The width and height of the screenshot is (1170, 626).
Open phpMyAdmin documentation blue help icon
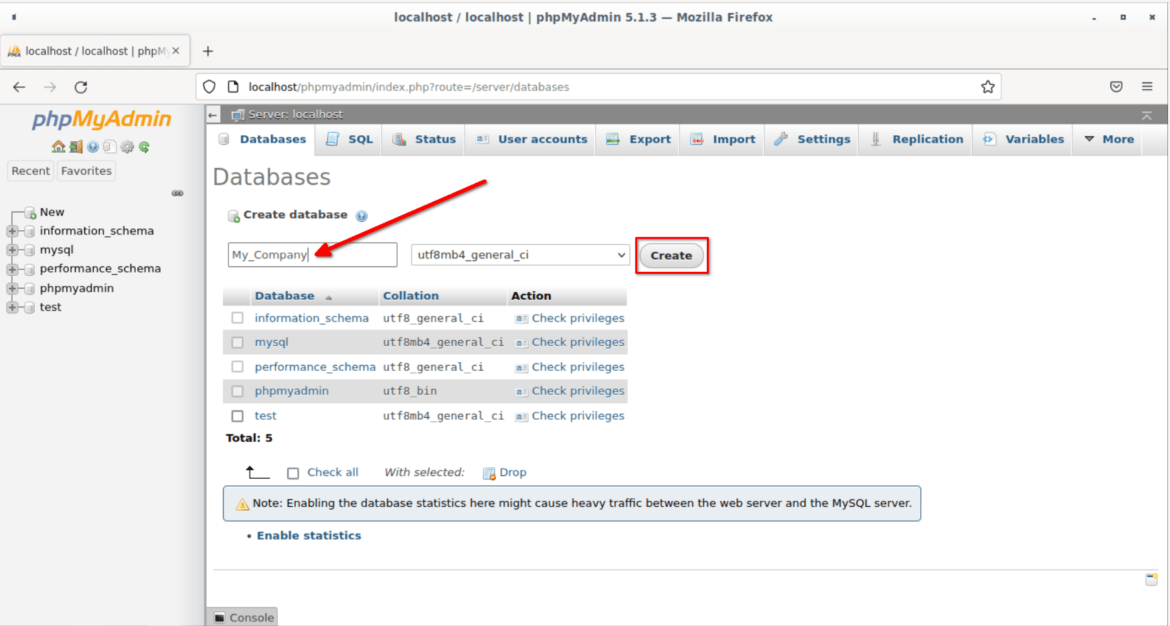pyautogui.click(x=93, y=147)
